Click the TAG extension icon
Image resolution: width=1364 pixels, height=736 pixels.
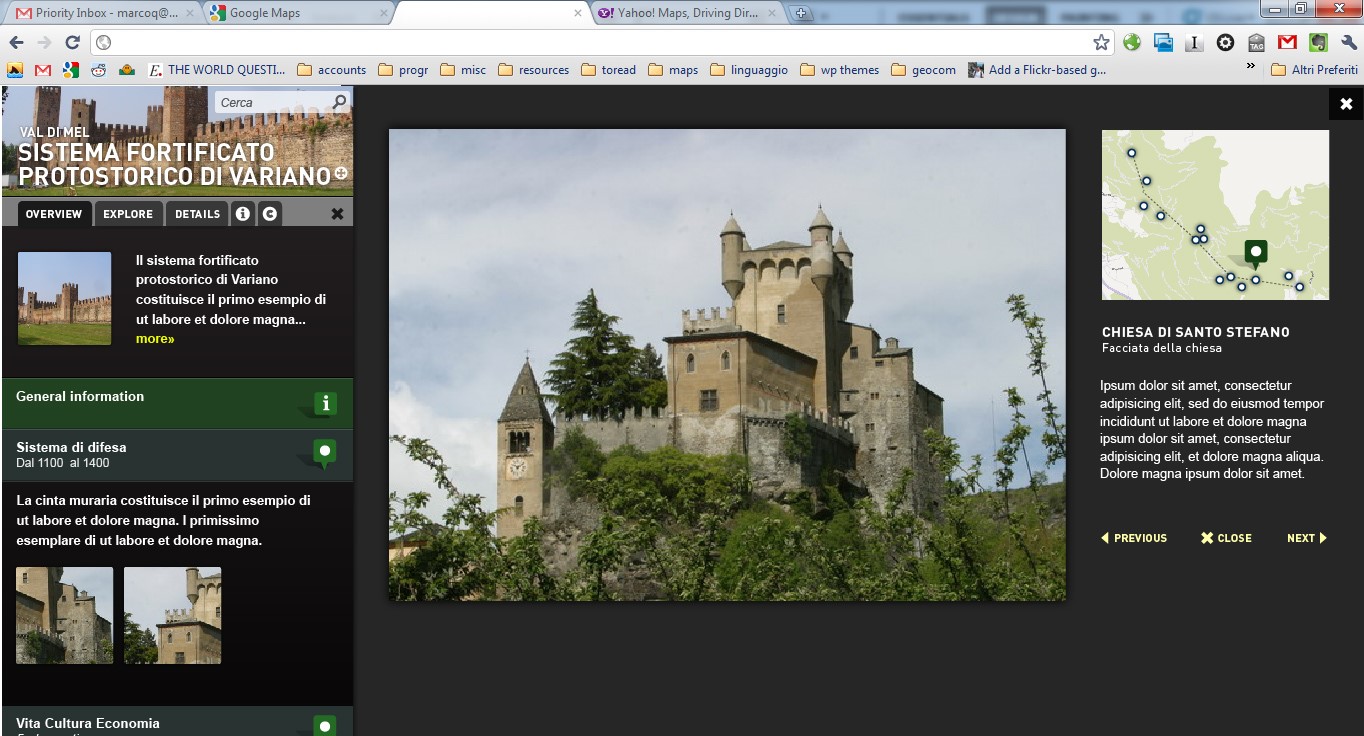(1256, 42)
